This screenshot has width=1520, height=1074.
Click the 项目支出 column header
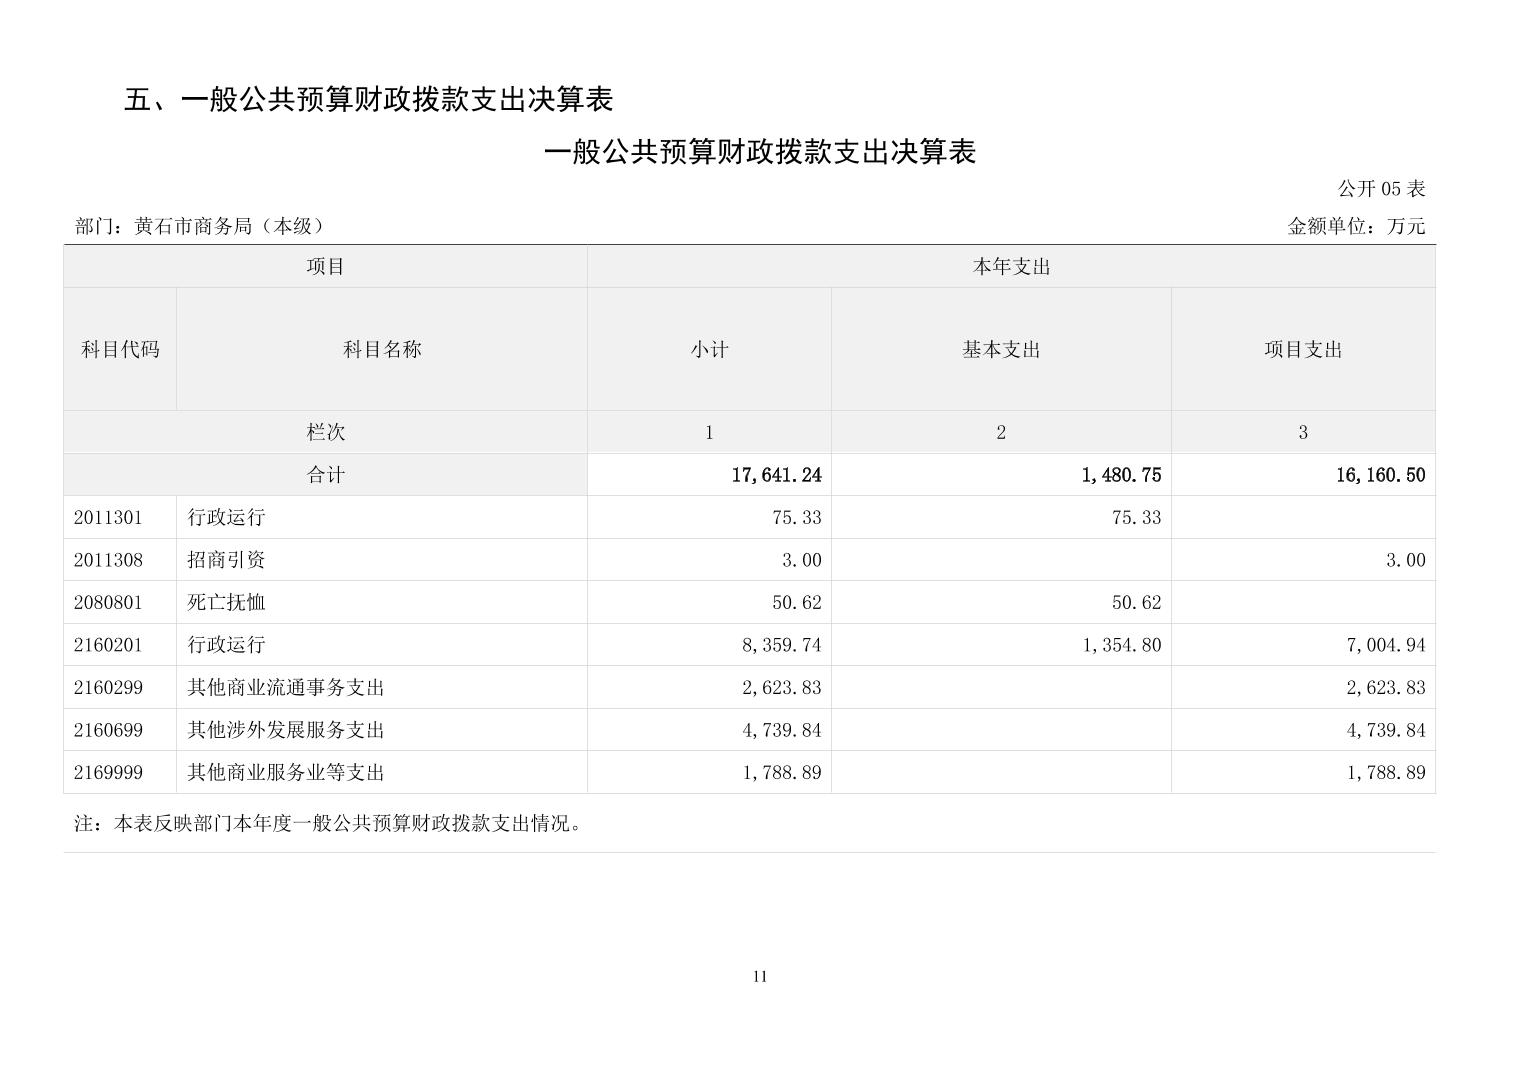[1302, 349]
